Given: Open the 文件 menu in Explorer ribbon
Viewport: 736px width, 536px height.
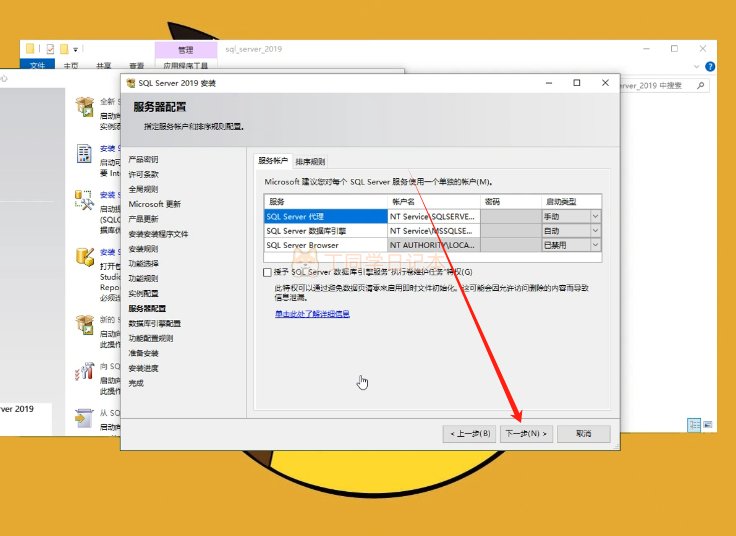Looking at the screenshot, I should (x=37, y=66).
